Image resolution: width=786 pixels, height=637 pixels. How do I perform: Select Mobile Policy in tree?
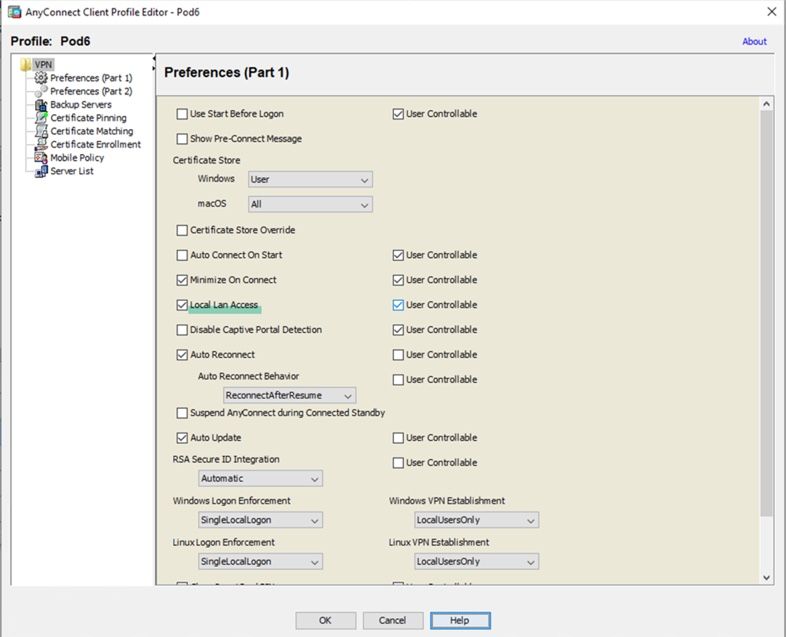click(x=77, y=158)
